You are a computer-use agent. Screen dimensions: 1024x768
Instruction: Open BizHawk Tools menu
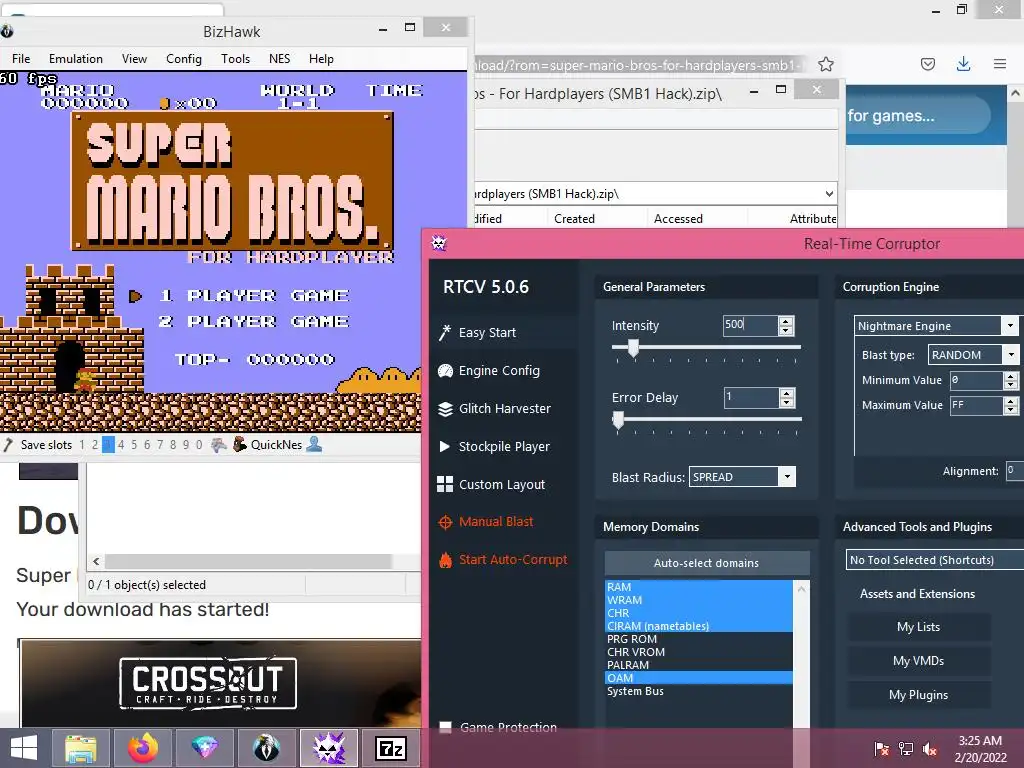tap(235, 59)
